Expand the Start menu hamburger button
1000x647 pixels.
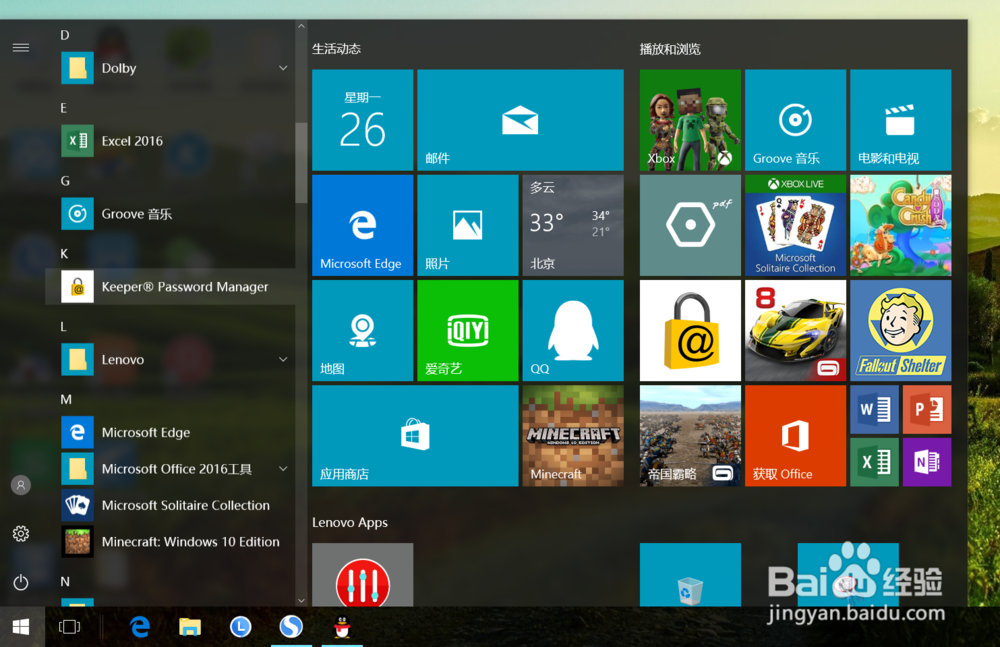coord(21,47)
